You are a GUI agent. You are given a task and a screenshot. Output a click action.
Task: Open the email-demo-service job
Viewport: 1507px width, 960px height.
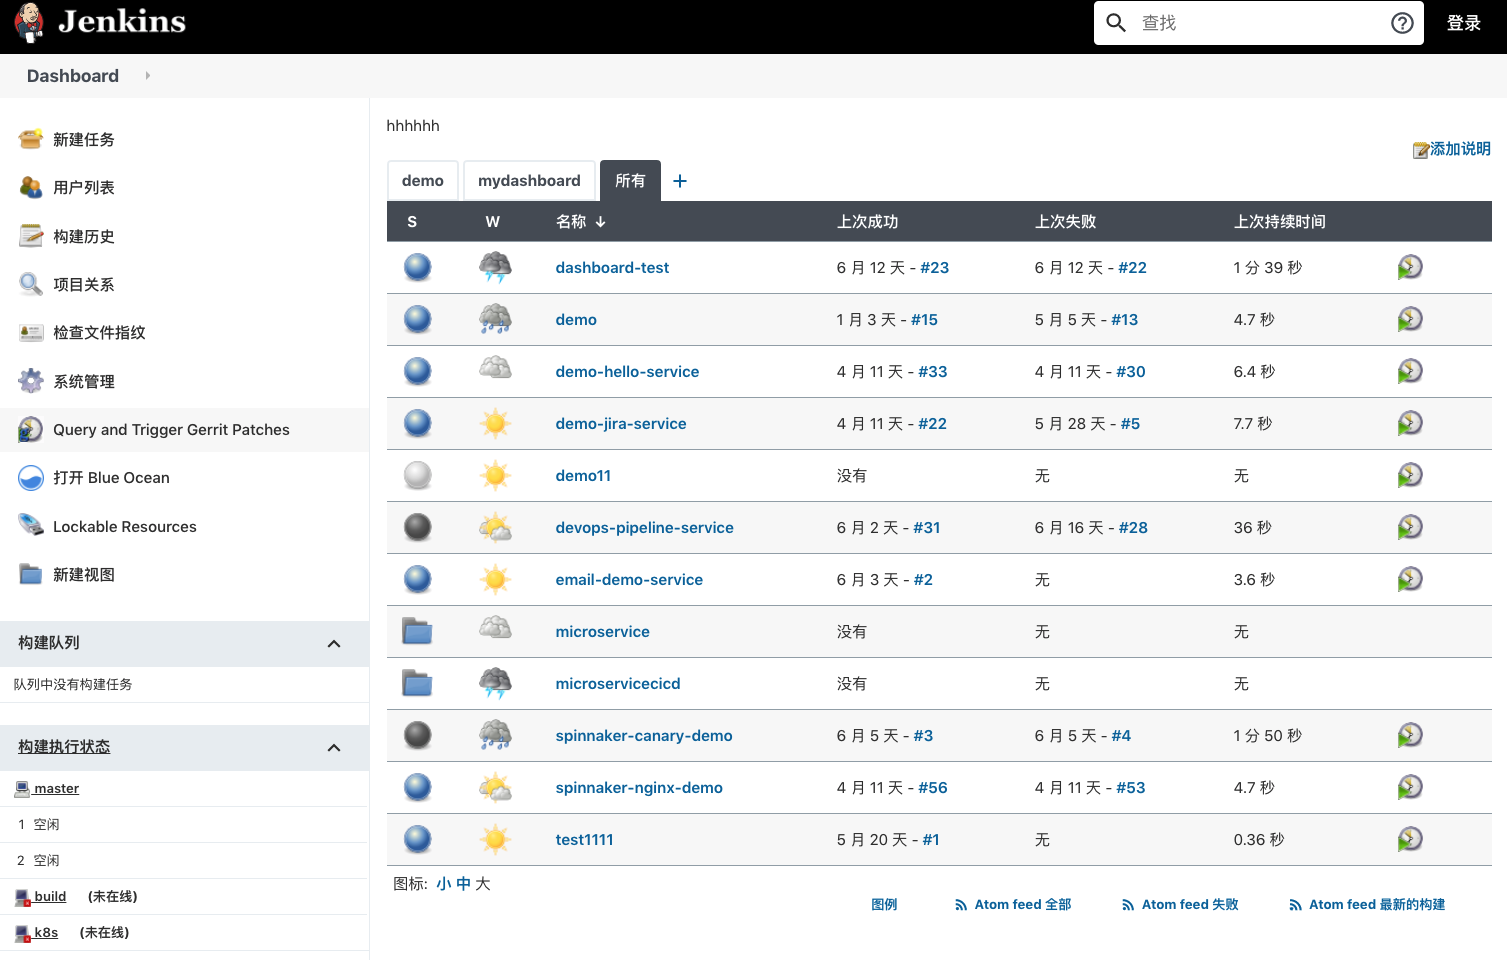629,580
